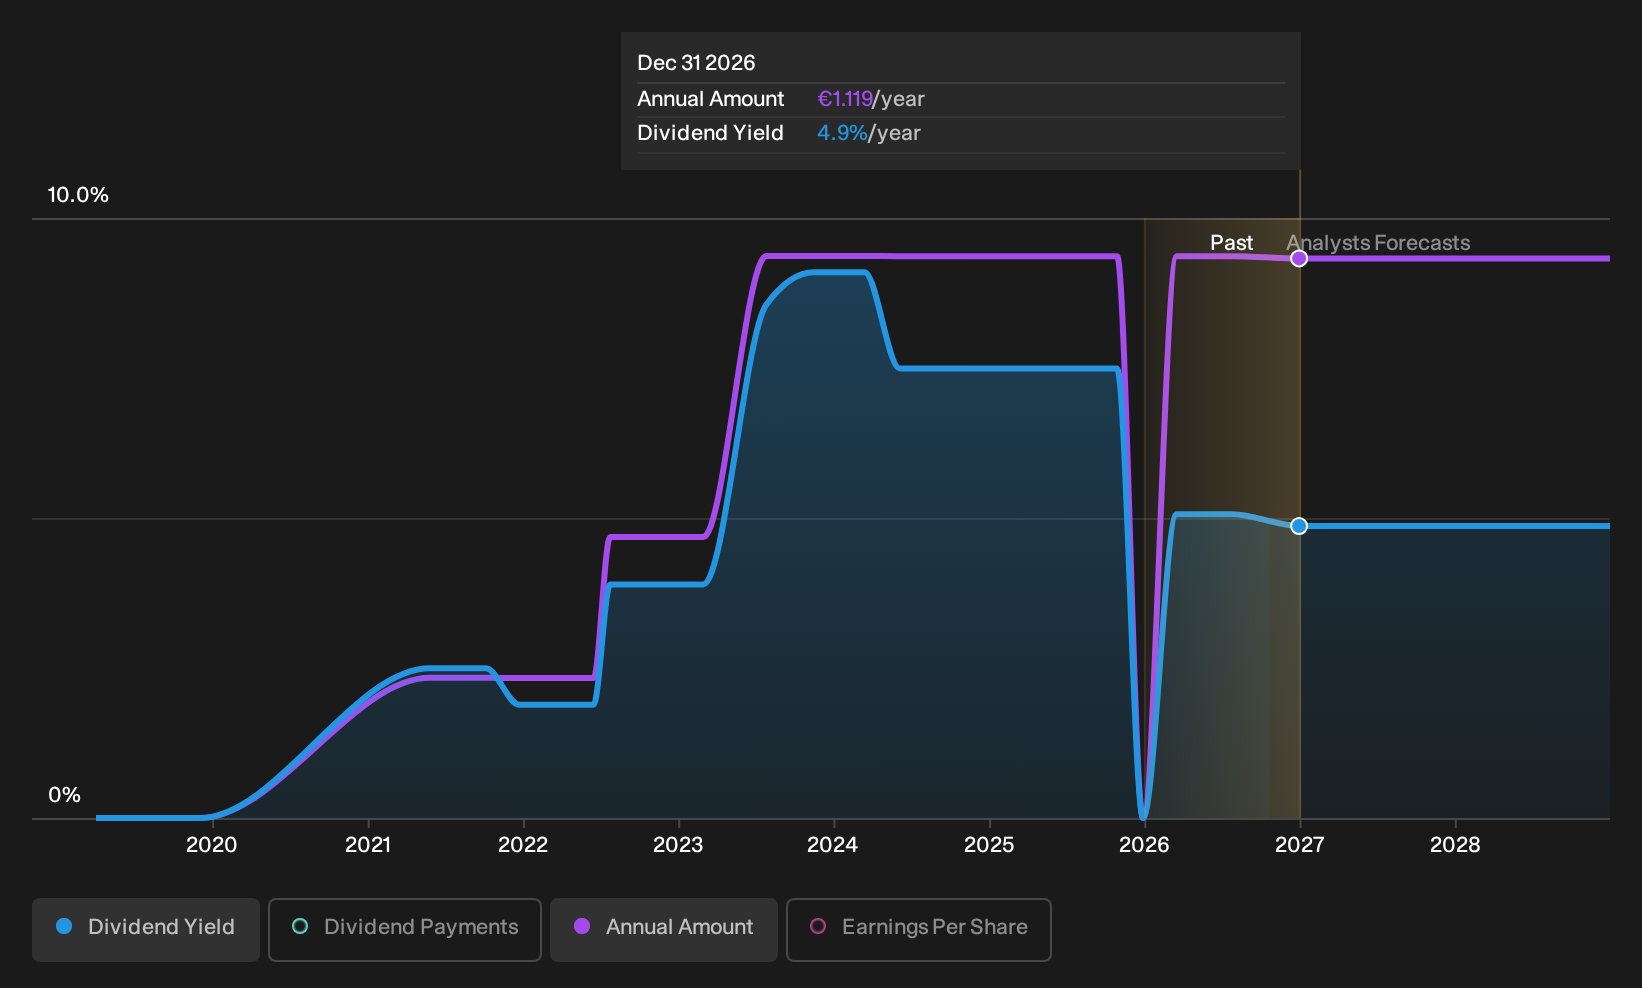This screenshot has width=1642, height=988.
Task: Click the Analysts Forecasts label
Action: tap(1378, 243)
